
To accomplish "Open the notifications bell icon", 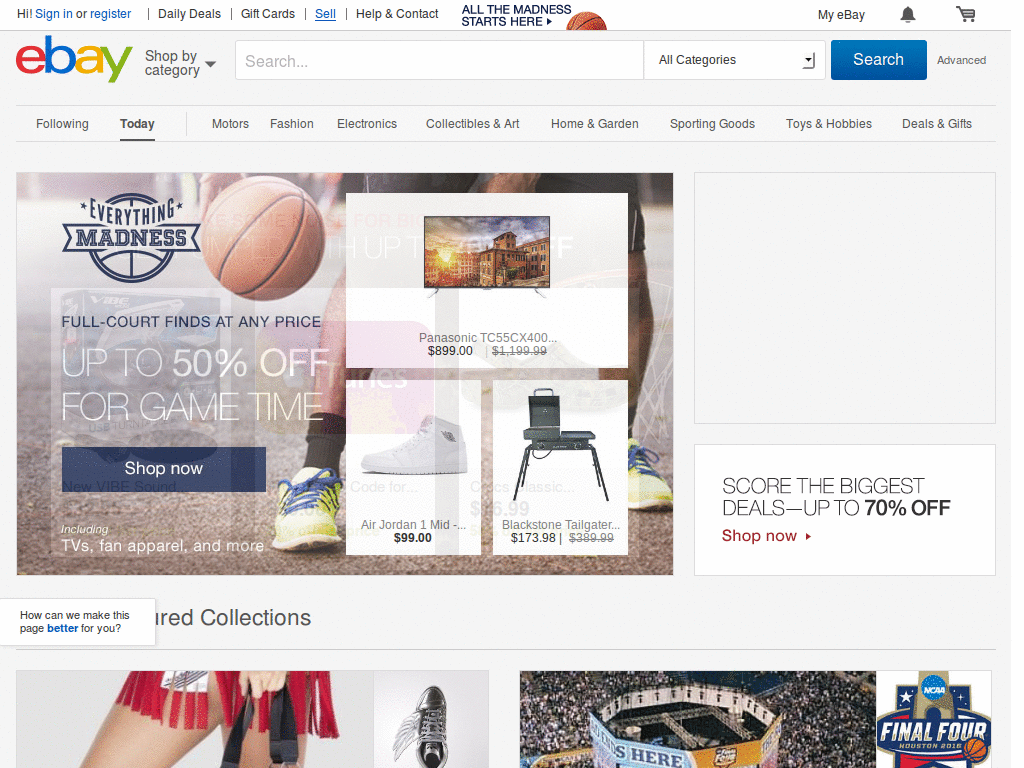I will 908,14.
